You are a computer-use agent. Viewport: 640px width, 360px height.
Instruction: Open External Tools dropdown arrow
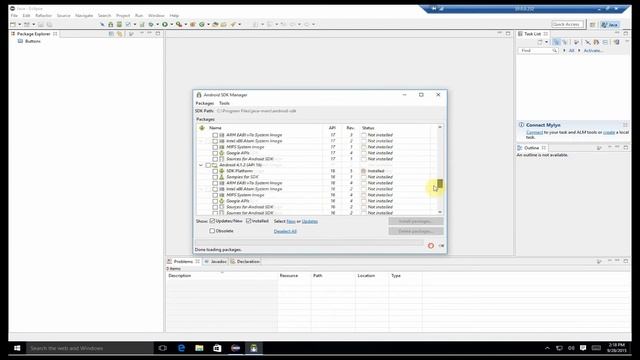(185, 24)
